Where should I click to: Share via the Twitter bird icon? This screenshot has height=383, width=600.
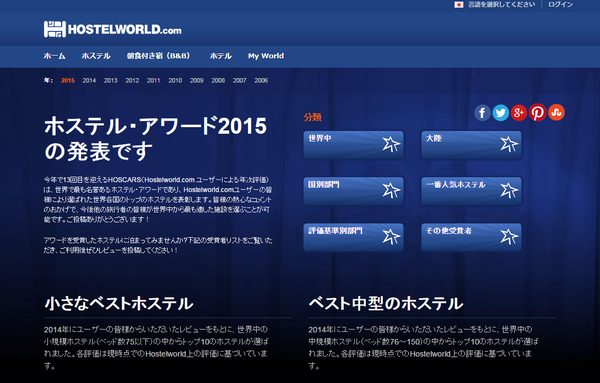pos(501,112)
